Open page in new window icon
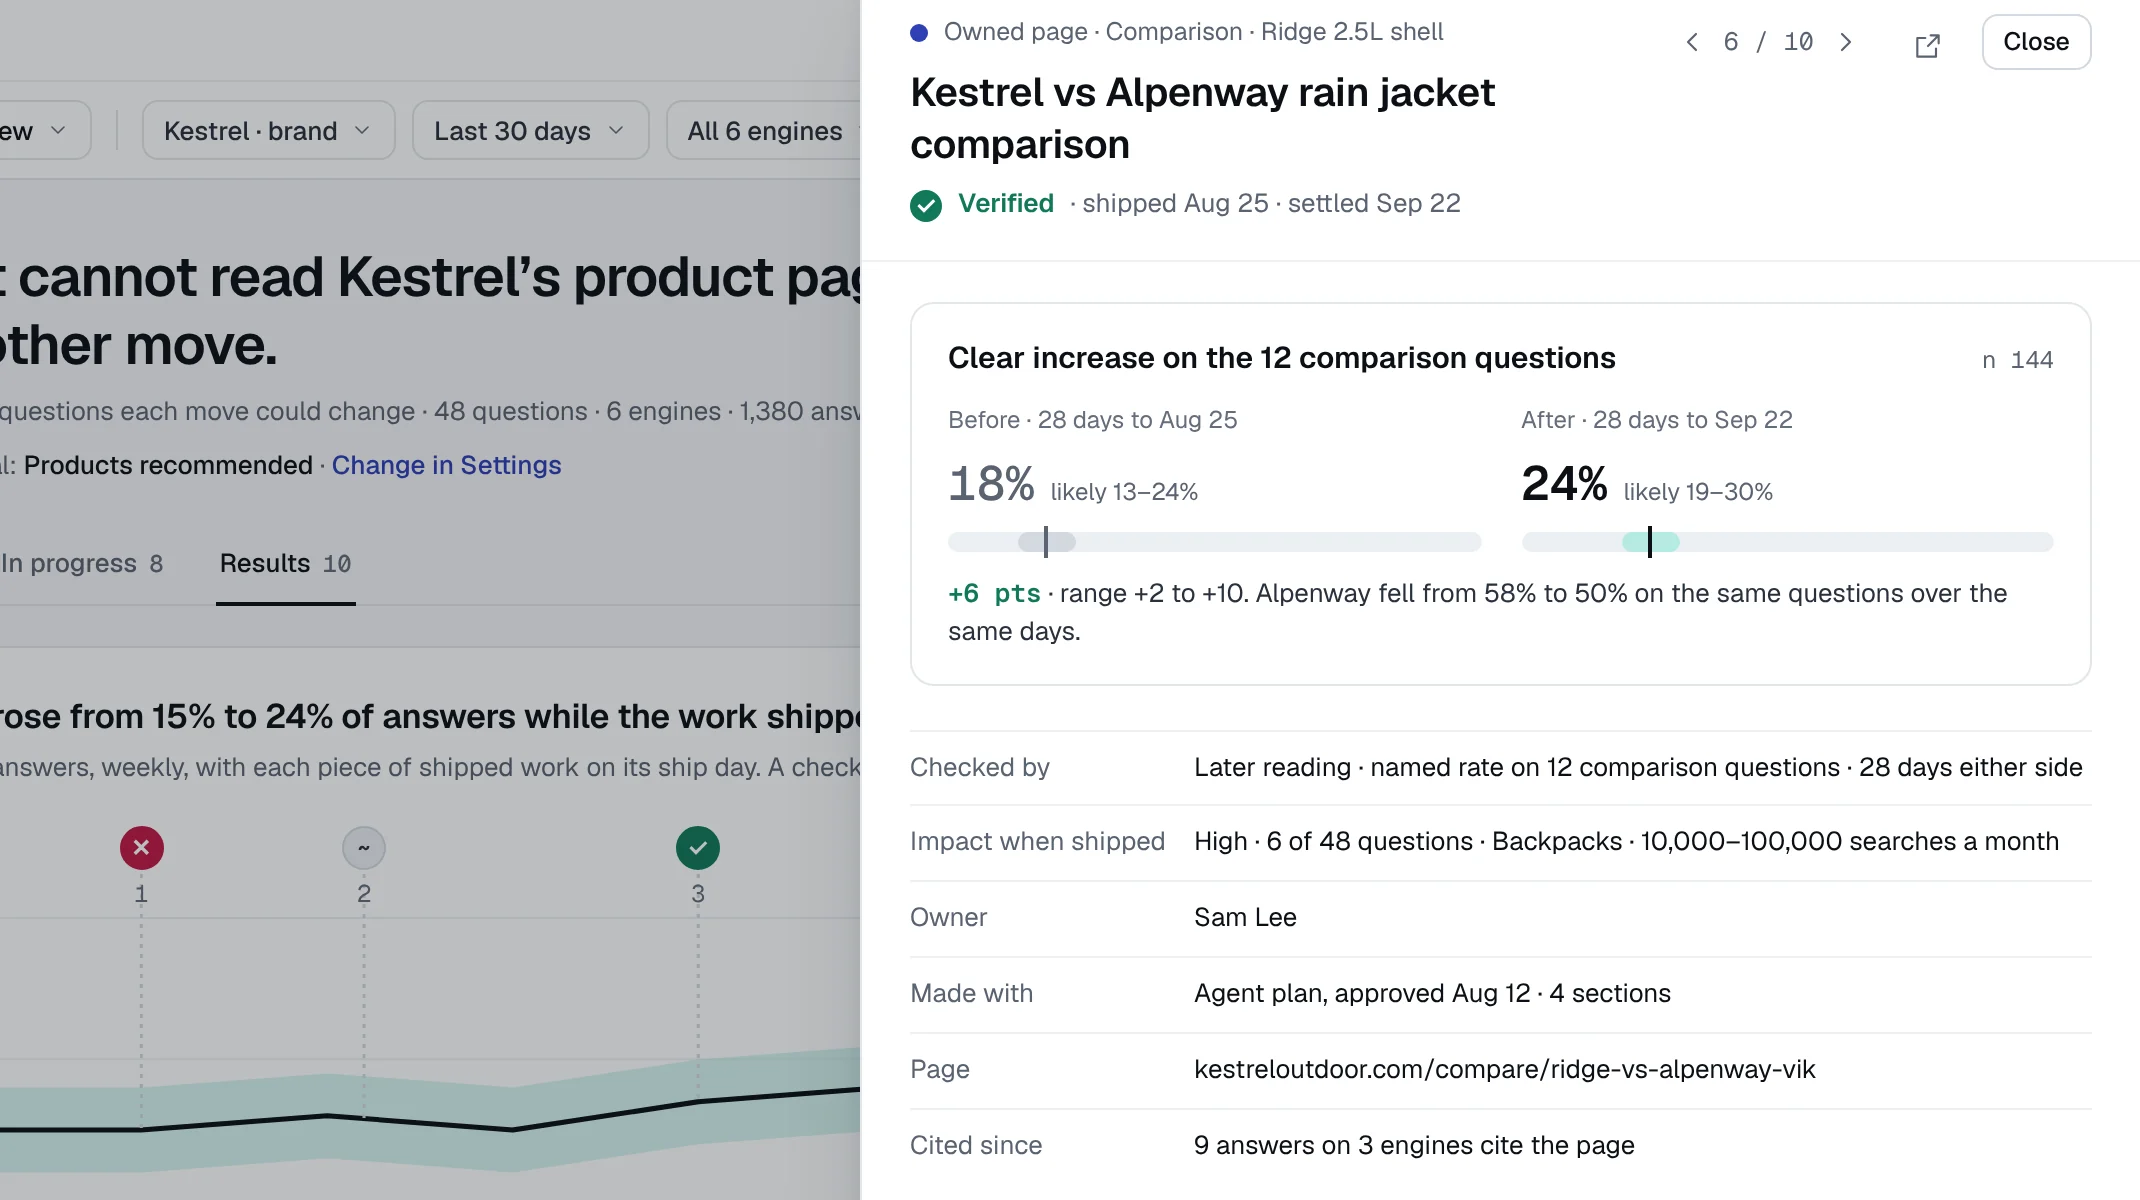This screenshot has height=1200, width=2140. 1927,45
